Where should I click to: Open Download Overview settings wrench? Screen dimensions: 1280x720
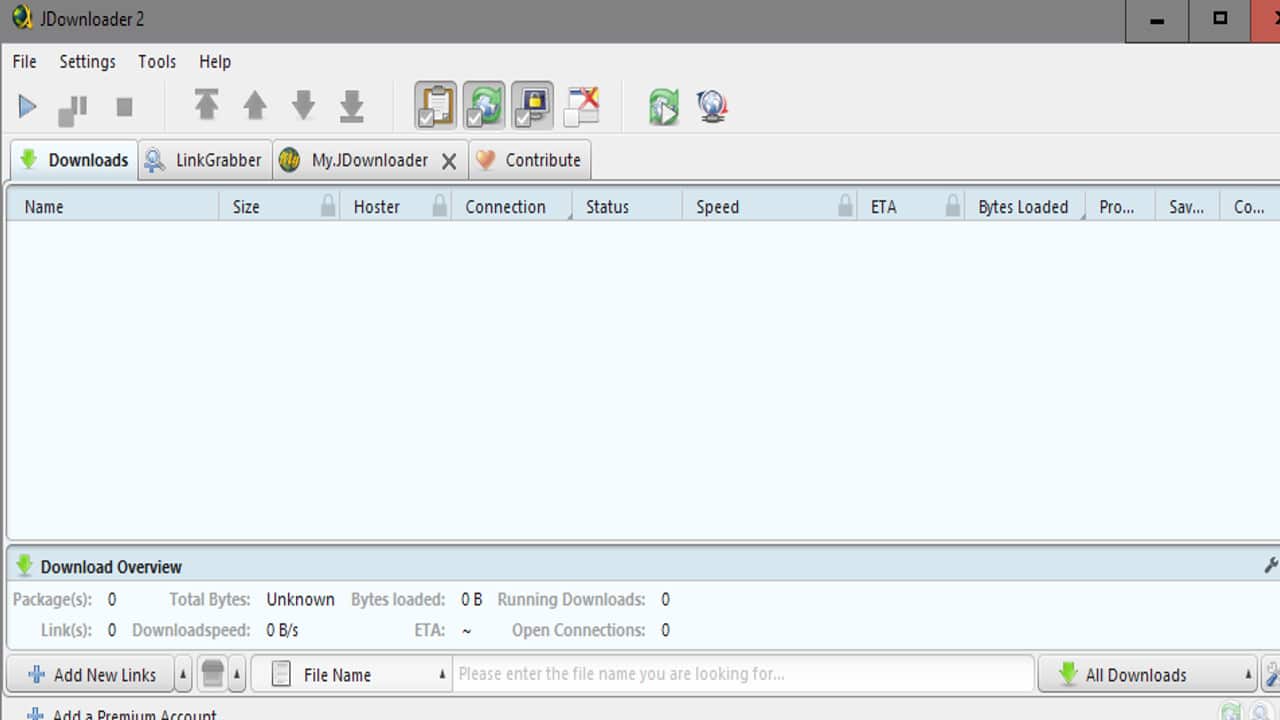(1271, 566)
